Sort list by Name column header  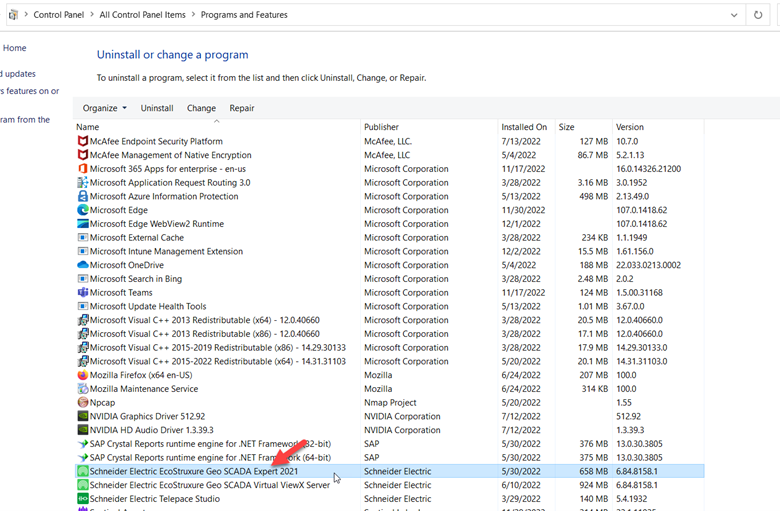point(217,127)
